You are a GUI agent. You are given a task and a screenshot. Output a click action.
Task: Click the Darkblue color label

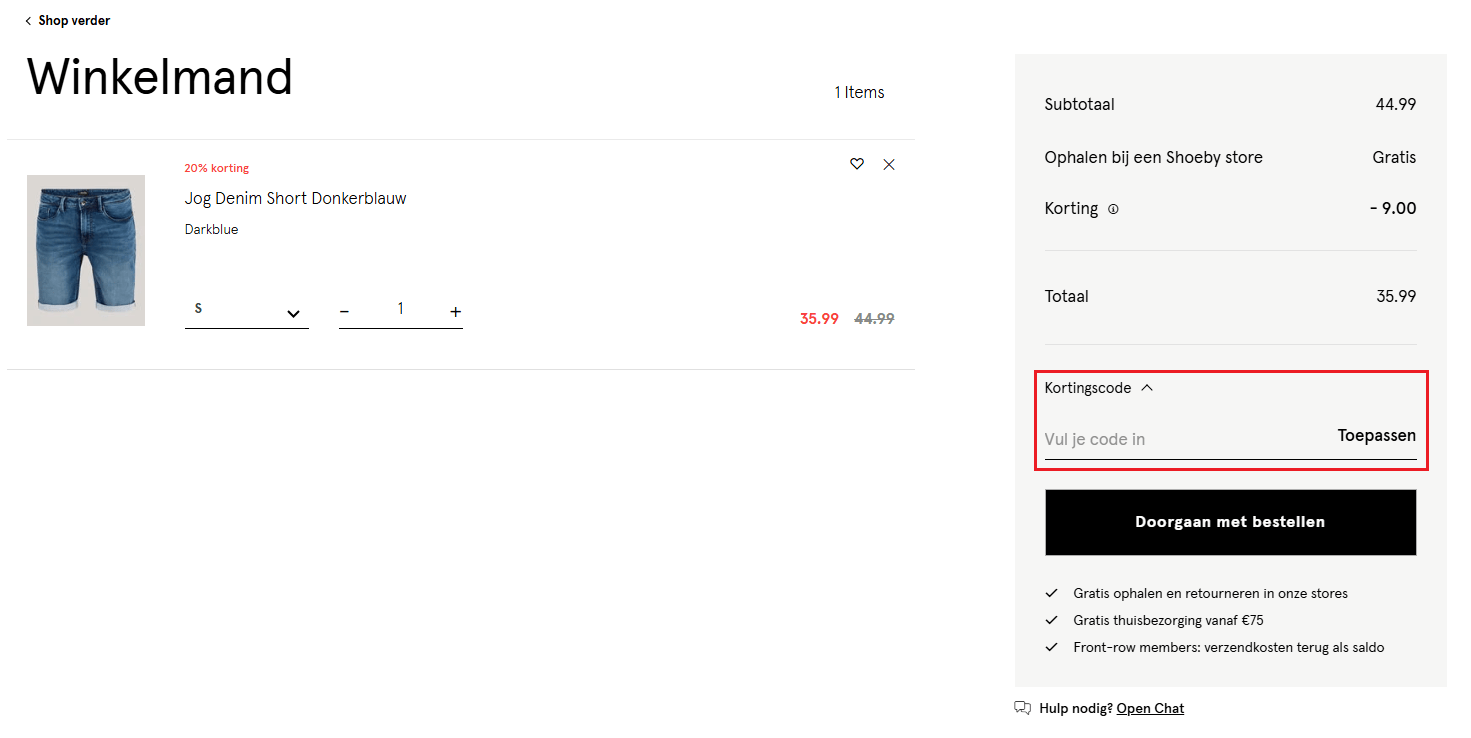pyautogui.click(x=211, y=229)
